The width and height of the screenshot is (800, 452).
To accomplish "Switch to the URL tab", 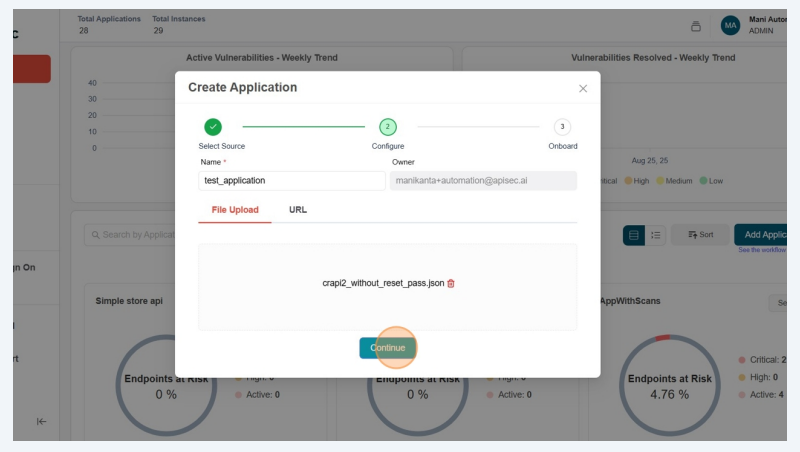I will click(x=298, y=210).
